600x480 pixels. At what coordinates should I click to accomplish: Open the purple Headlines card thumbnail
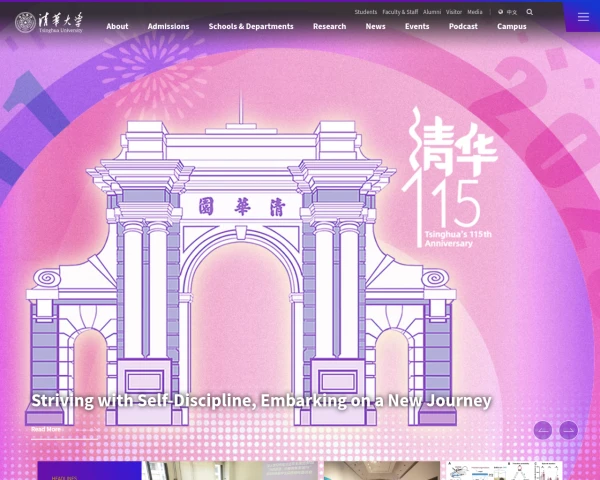(90, 470)
